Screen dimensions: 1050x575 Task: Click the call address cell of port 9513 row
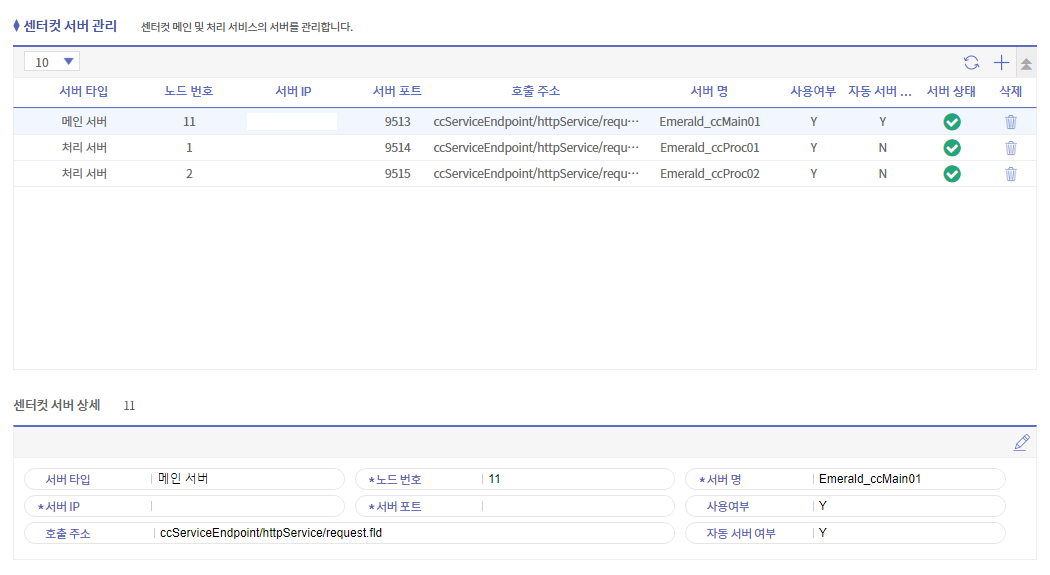[x=536, y=122]
